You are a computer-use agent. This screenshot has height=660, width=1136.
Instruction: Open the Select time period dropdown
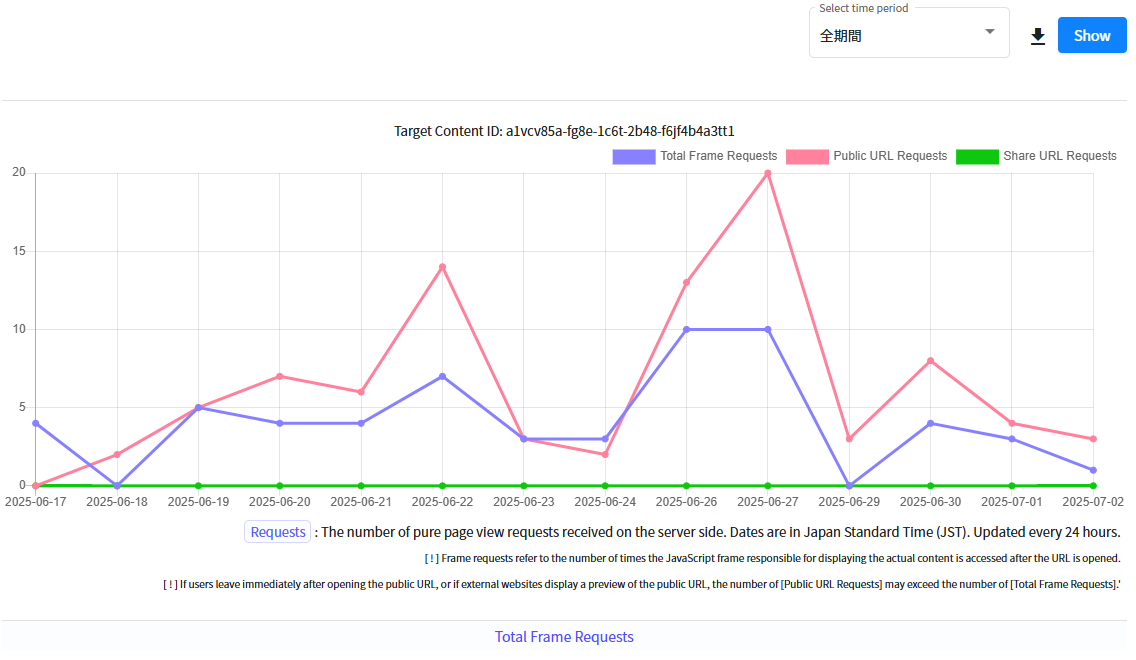[909, 33]
